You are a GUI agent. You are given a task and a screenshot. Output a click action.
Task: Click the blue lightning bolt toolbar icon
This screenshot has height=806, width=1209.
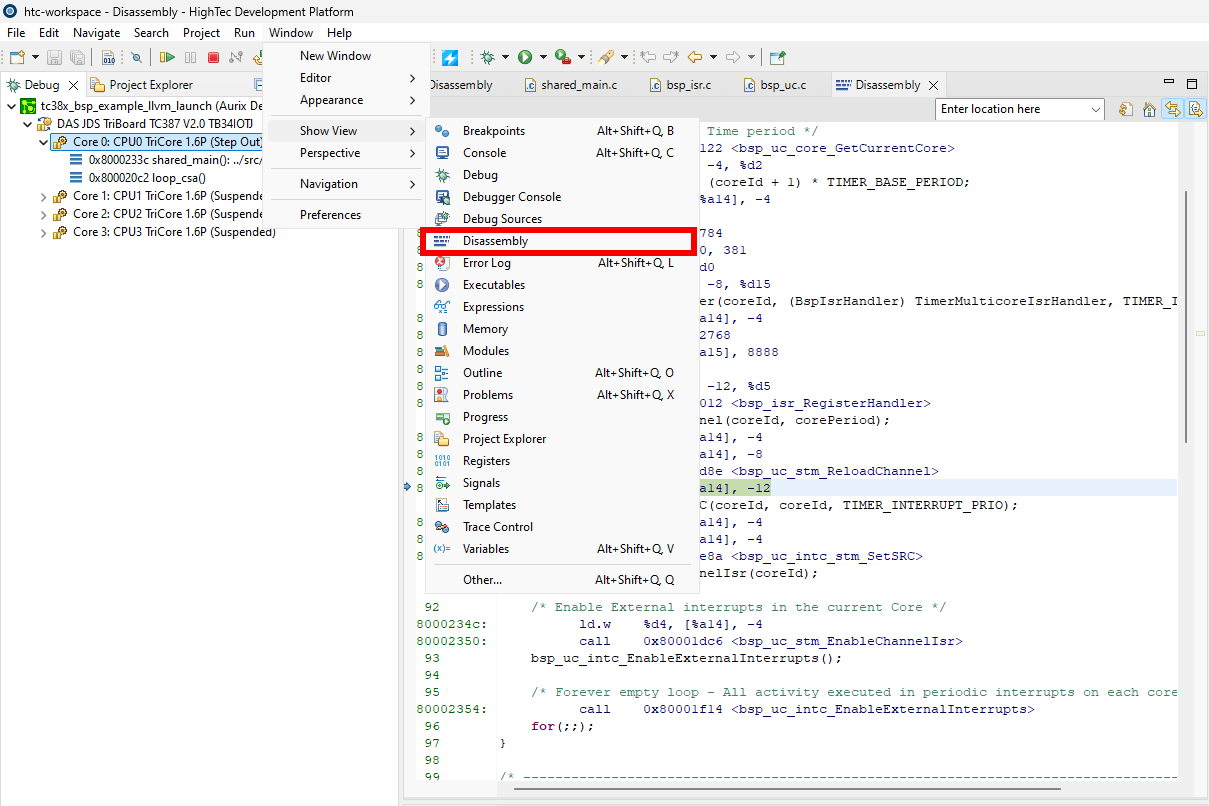click(450, 58)
